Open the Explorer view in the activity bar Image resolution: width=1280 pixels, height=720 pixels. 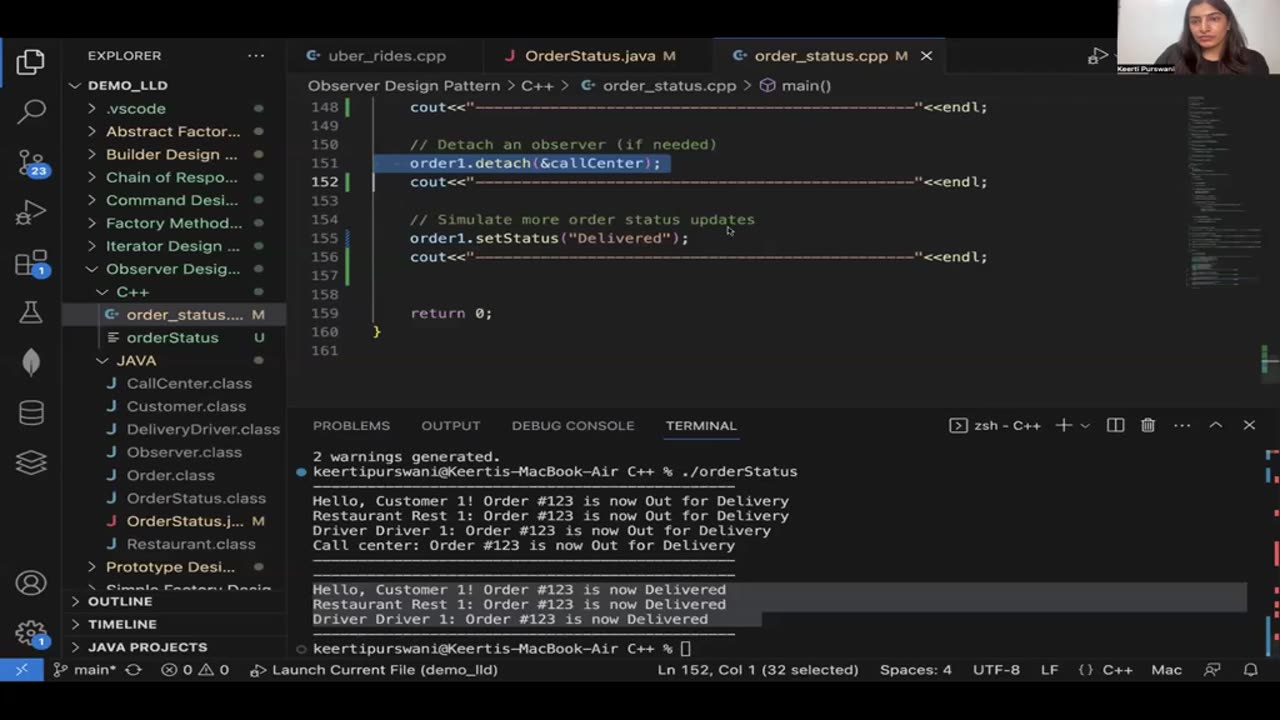(x=30, y=61)
